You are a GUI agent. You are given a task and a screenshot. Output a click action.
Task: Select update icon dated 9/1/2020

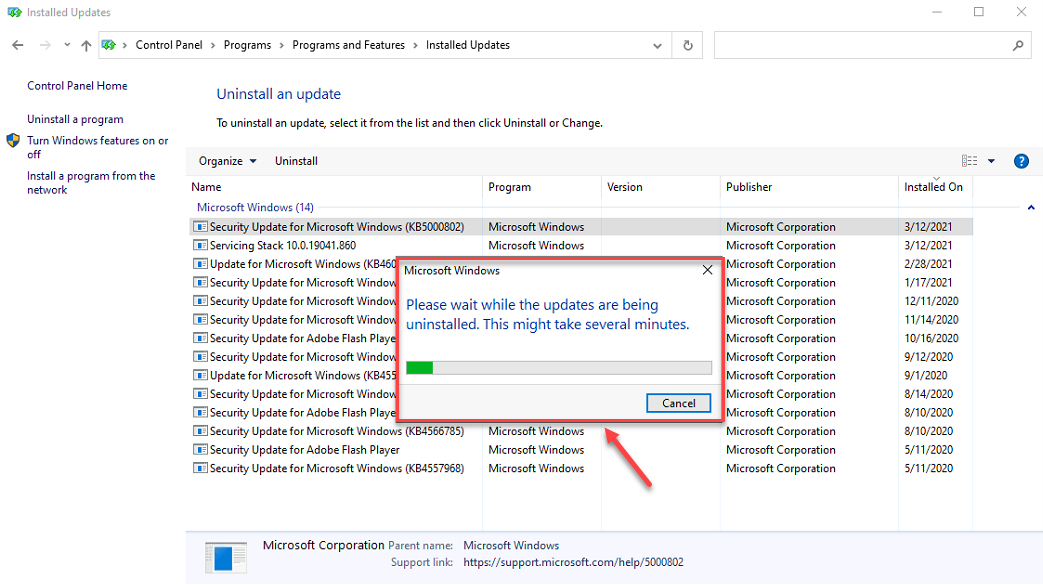(200, 376)
